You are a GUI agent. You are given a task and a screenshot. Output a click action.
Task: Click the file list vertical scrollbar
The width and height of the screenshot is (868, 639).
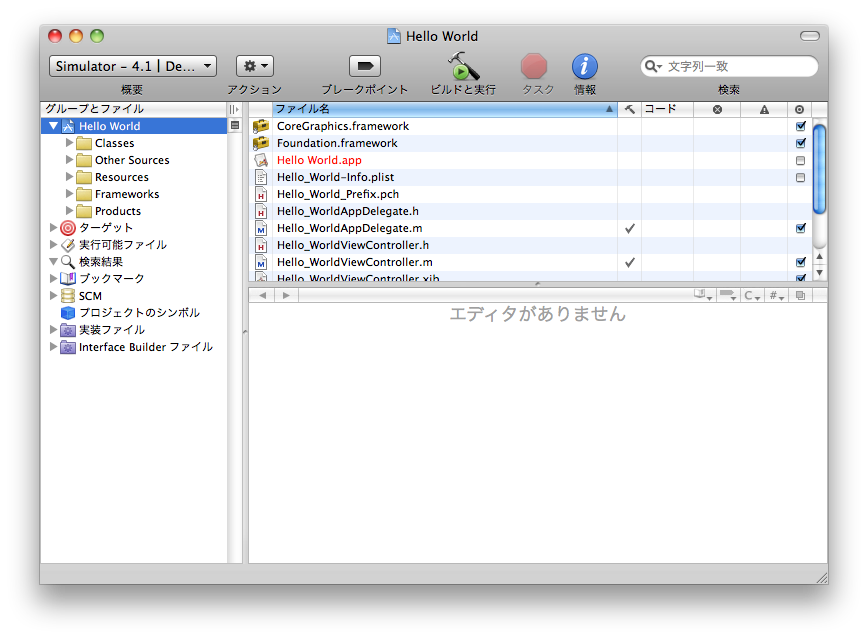[820, 170]
